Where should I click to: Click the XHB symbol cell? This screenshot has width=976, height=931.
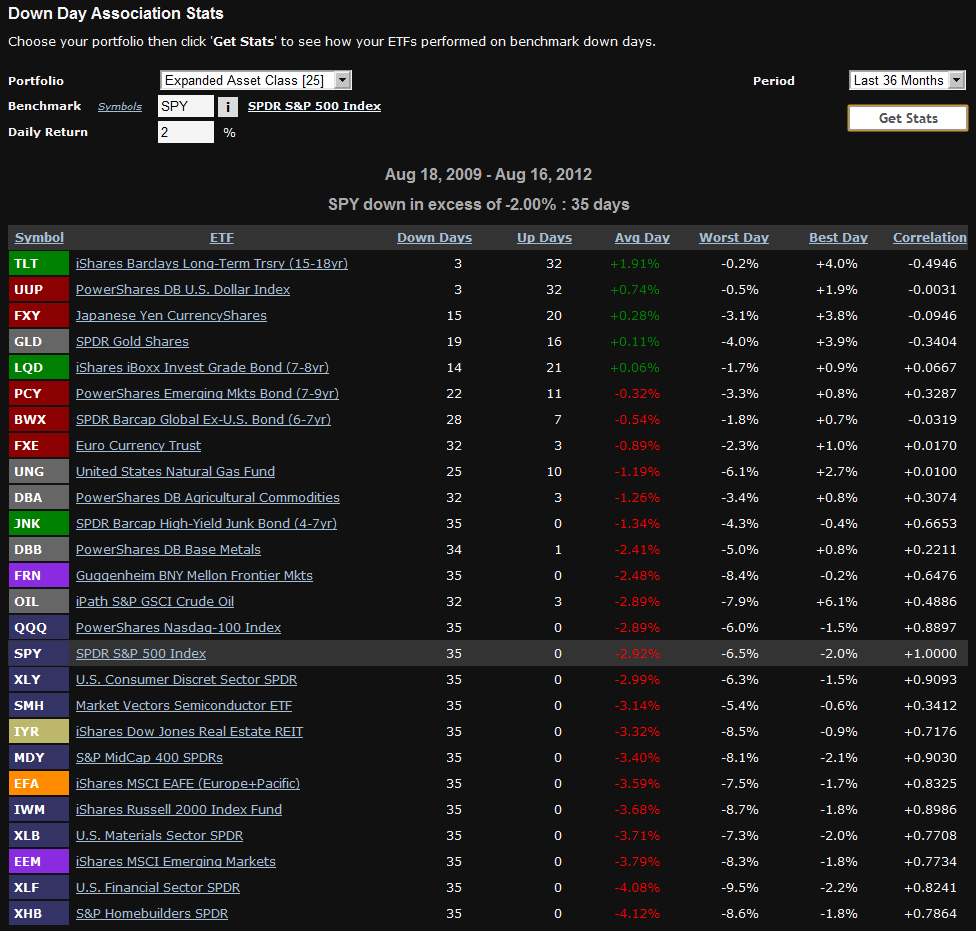point(39,914)
